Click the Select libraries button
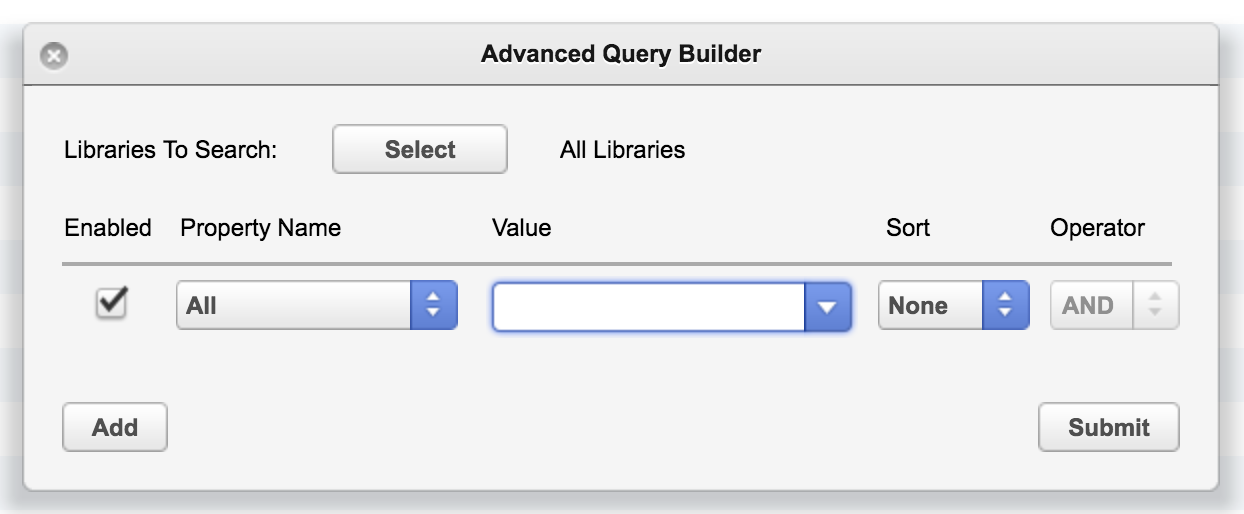1244x514 pixels. coord(420,150)
